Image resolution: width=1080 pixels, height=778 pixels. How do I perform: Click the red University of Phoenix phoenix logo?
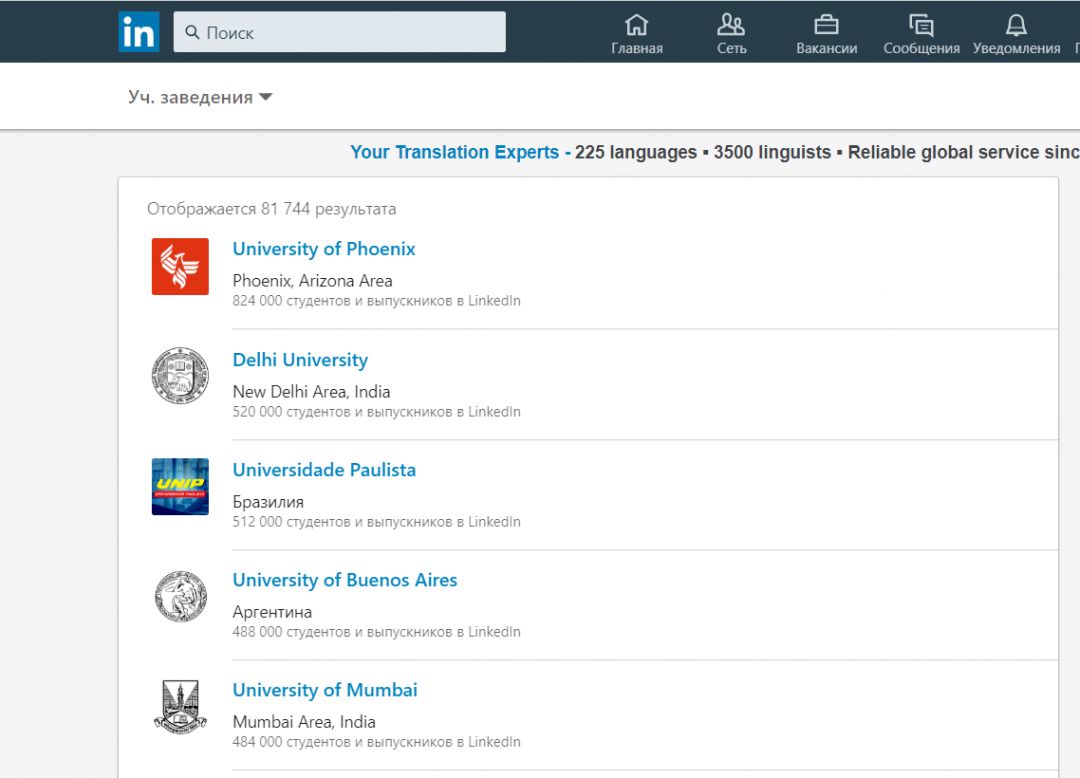coord(180,266)
